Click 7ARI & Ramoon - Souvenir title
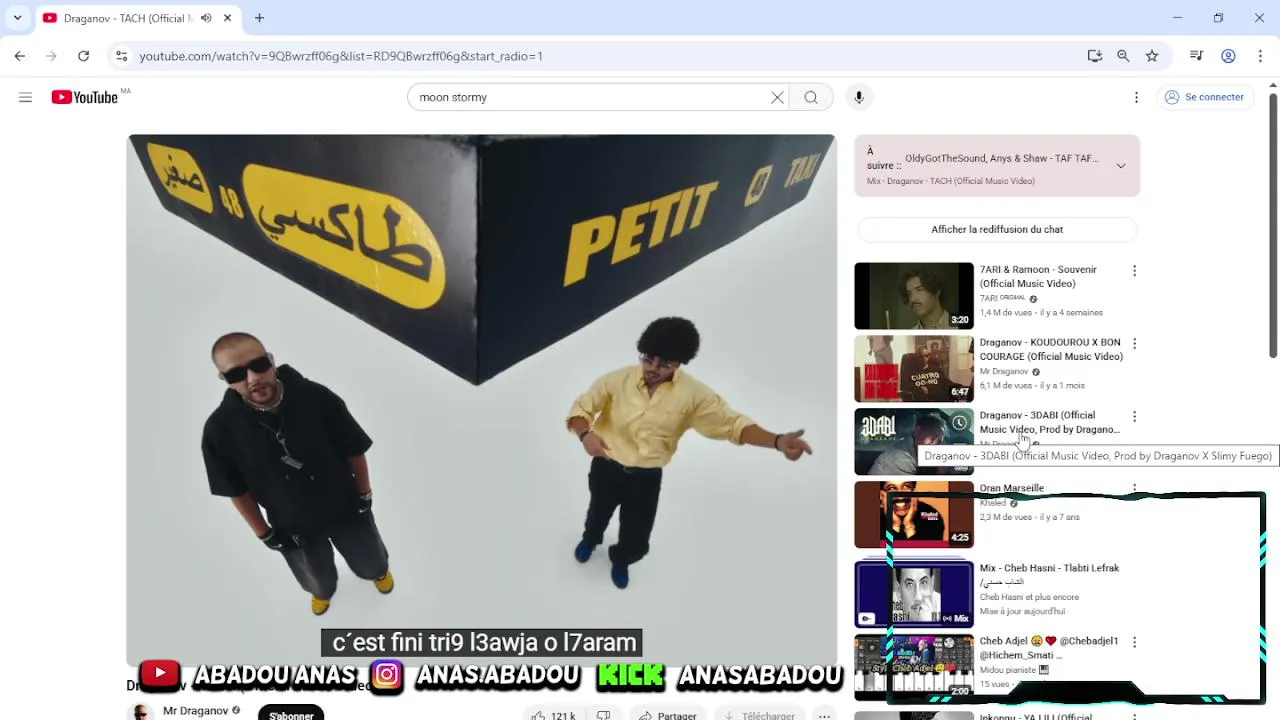 click(1038, 276)
